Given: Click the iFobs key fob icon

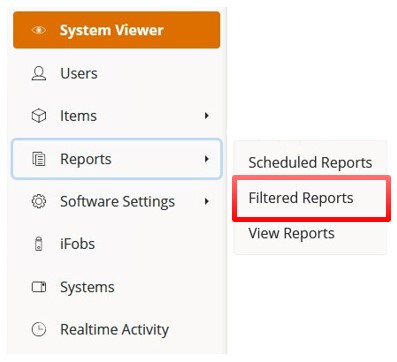Looking at the screenshot, I should [39, 244].
